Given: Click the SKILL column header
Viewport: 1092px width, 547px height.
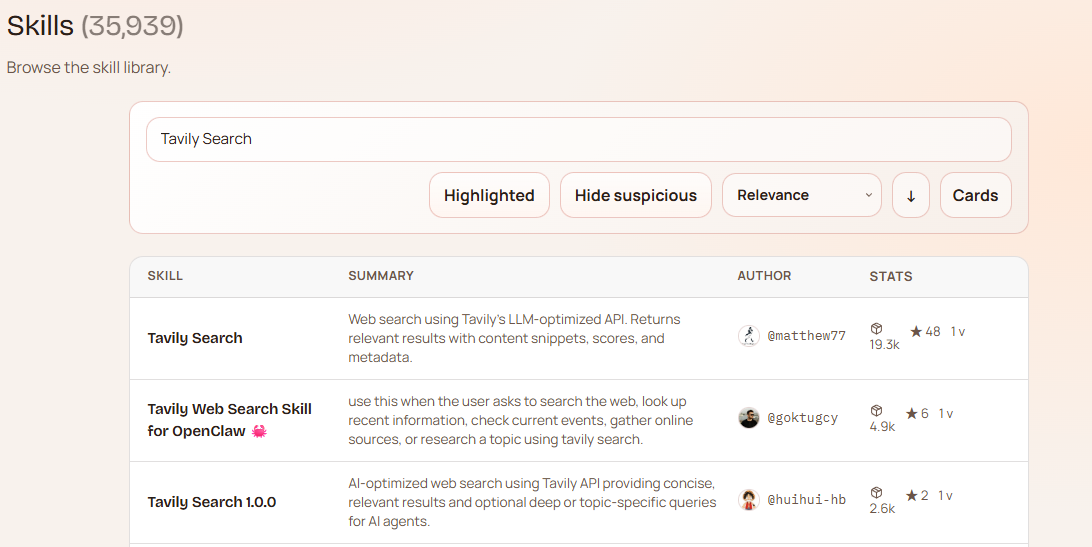Looking at the screenshot, I should 165,276.
